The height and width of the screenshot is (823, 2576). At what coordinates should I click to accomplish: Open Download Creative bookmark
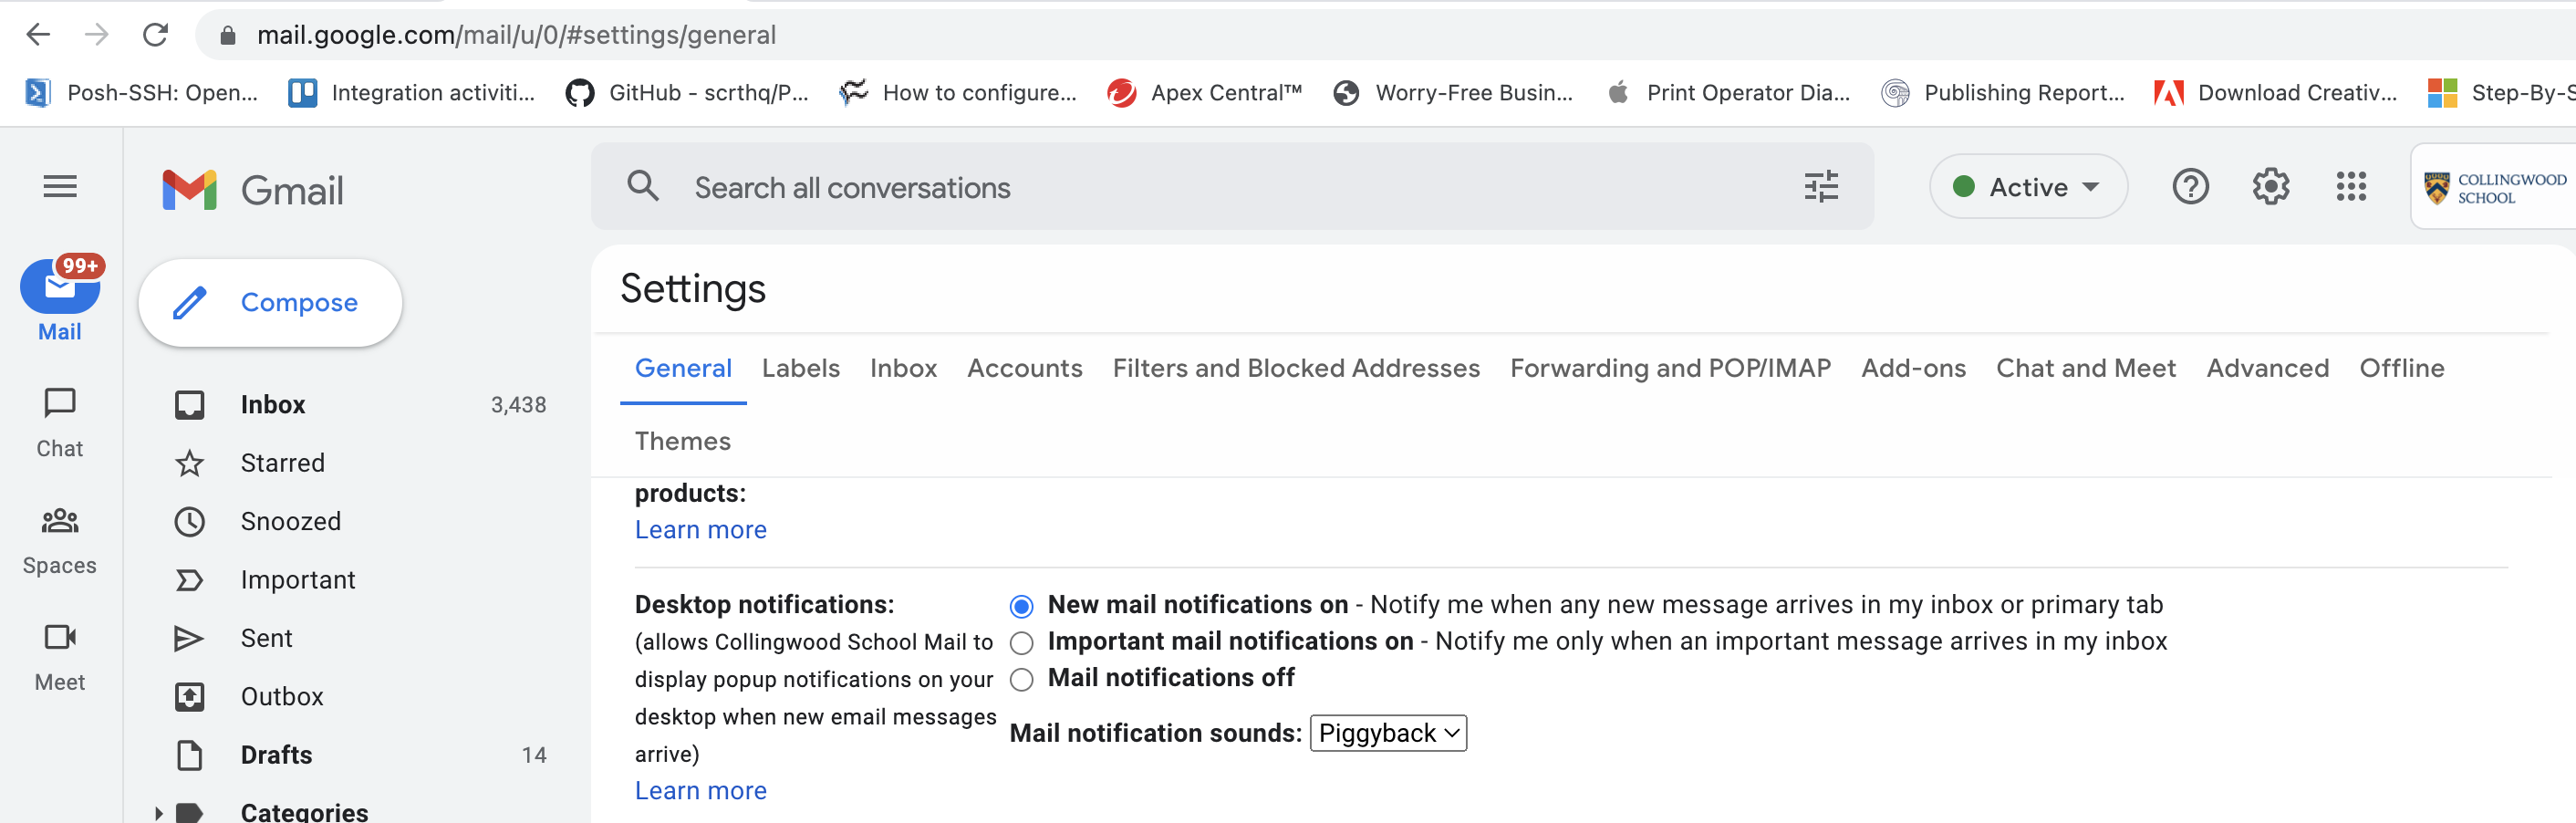click(2276, 93)
